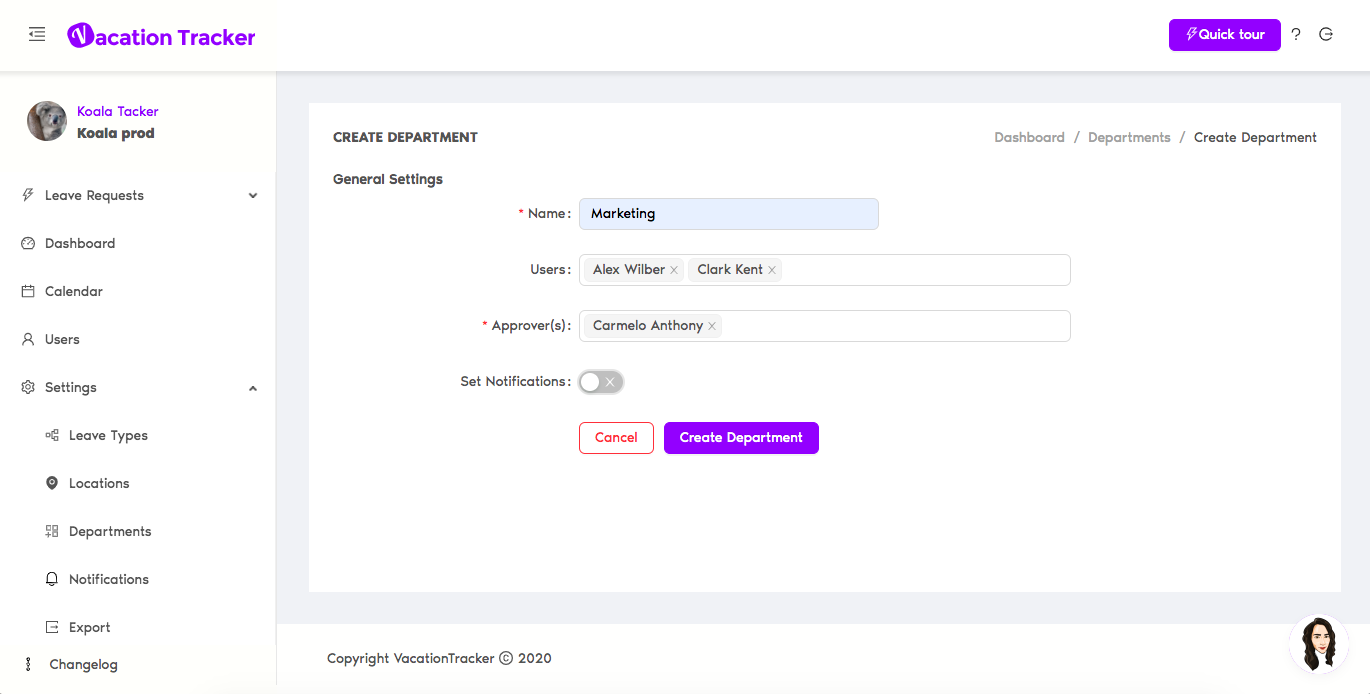Expand the Leave Requests submenu chevron

[x=253, y=196]
